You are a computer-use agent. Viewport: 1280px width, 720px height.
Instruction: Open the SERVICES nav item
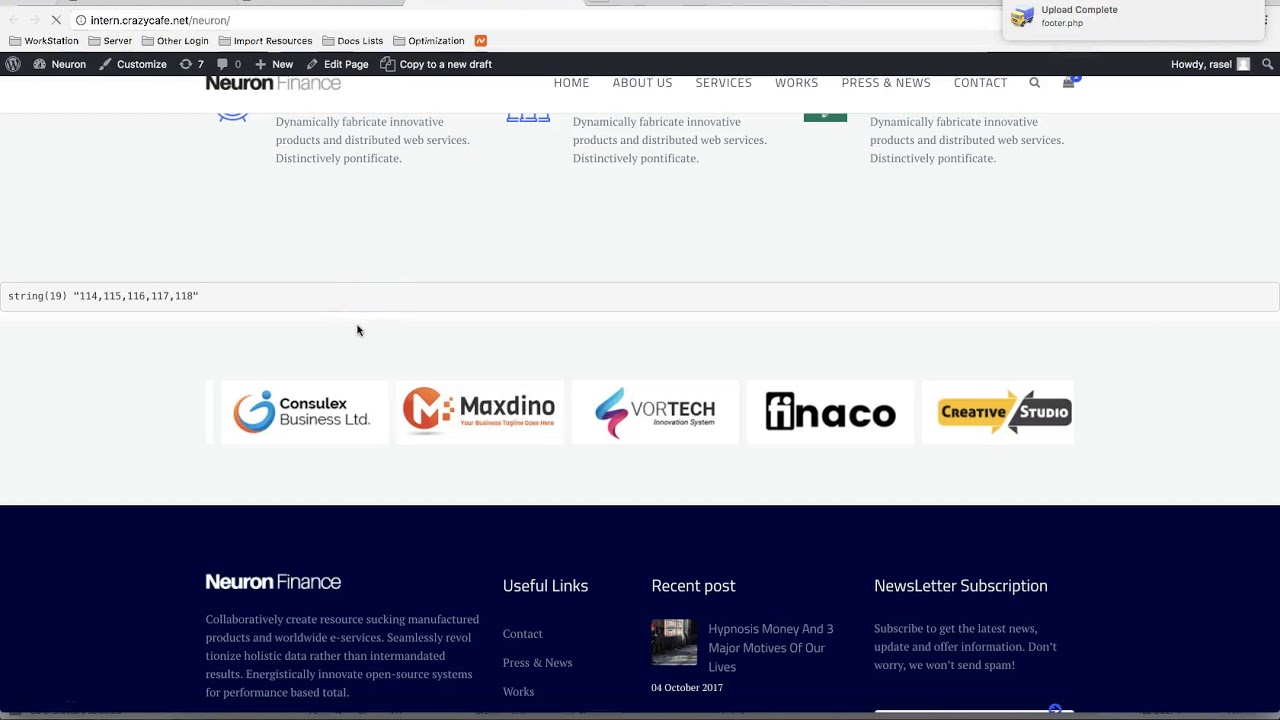click(723, 83)
